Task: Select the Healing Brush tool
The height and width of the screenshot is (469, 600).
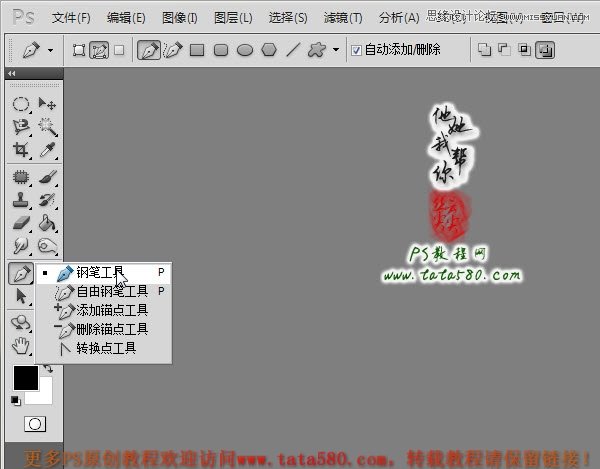Action: click(x=21, y=177)
